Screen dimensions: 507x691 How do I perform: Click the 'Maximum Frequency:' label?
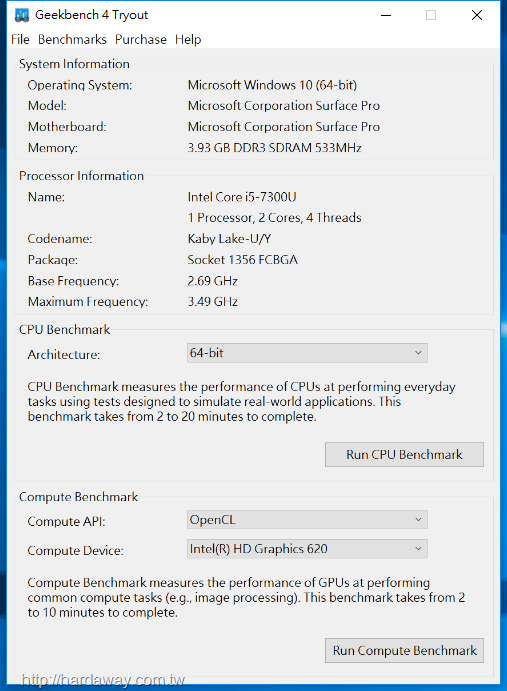(x=88, y=302)
